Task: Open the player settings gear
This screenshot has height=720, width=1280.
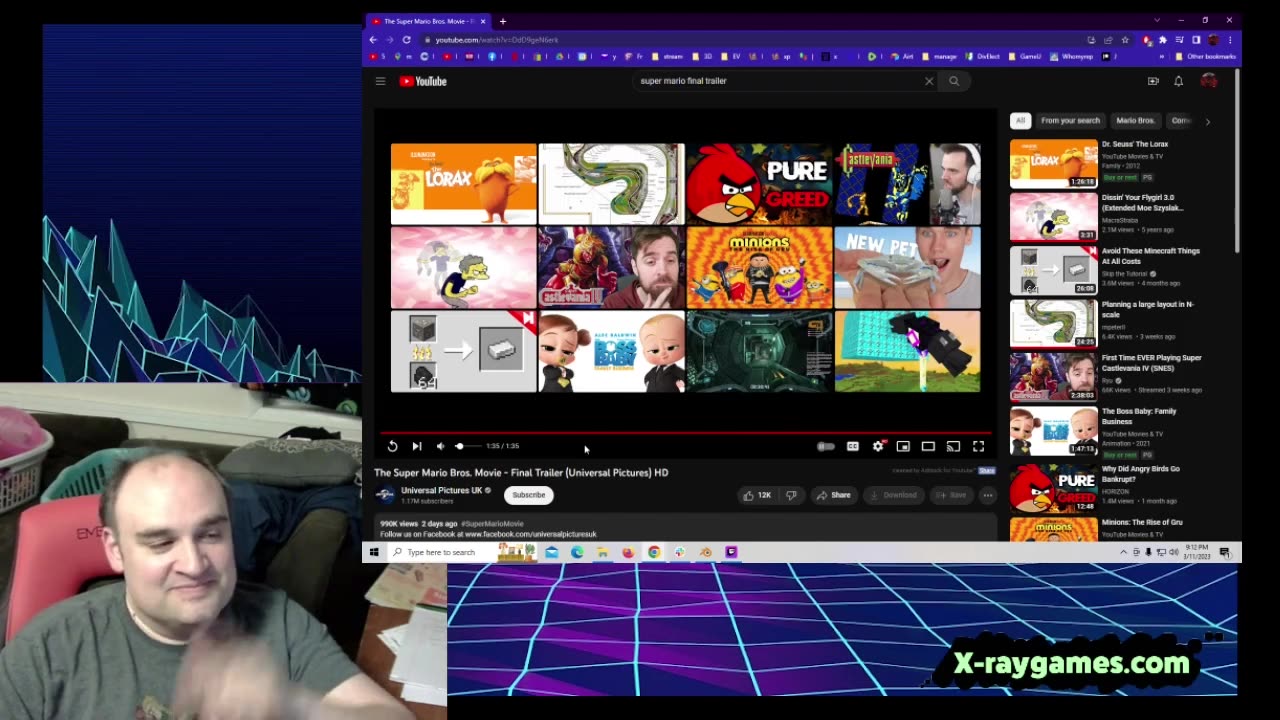Action: (x=878, y=446)
